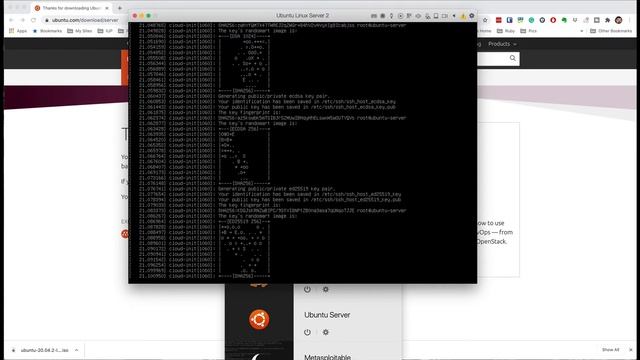This screenshot has width=640, height=360.
Task: Open options chevron for downloaded iso file
Action: [x=76, y=350]
